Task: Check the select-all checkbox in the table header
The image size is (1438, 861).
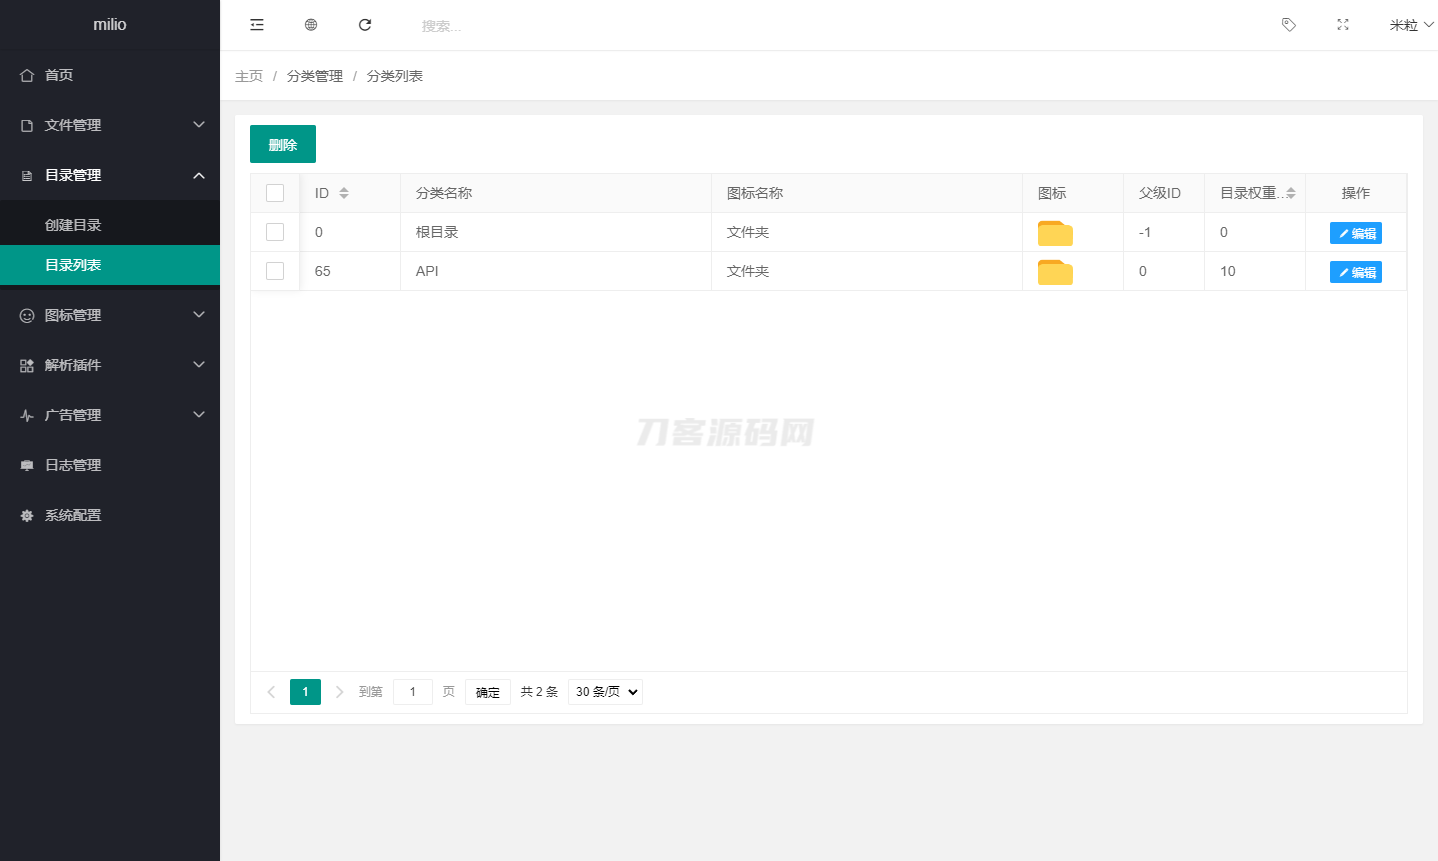Action: [x=275, y=192]
